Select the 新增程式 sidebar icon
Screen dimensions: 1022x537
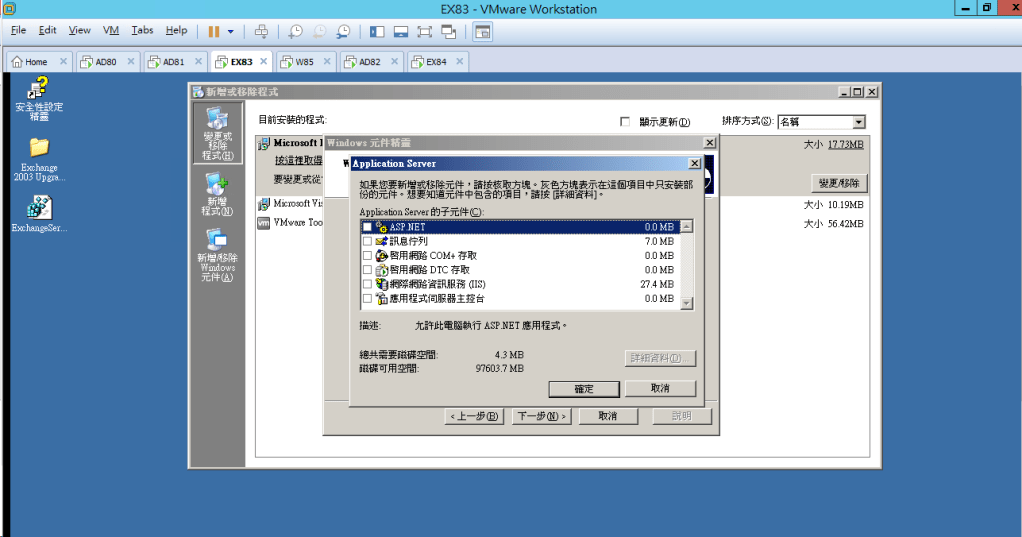[217, 194]
